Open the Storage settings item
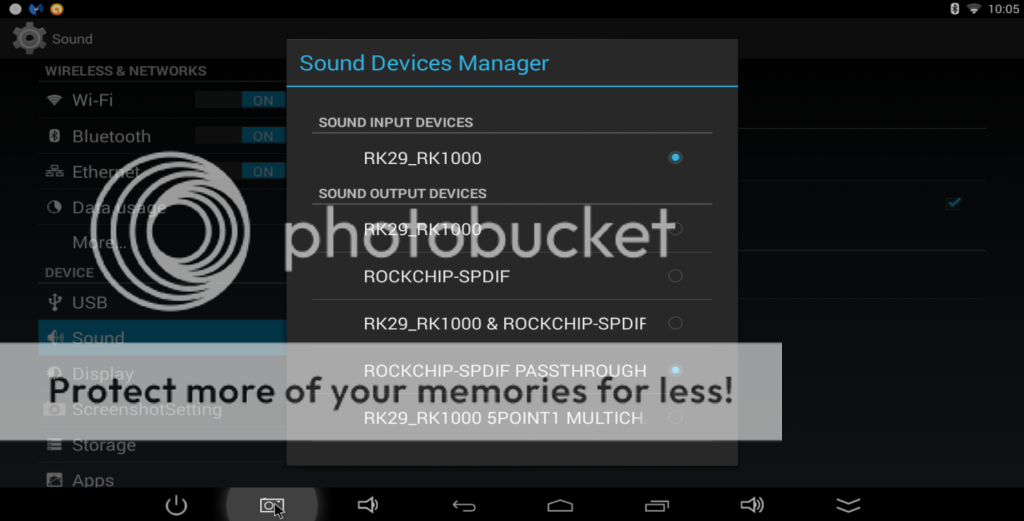1024x521 pixels. [x=162, y=445]
